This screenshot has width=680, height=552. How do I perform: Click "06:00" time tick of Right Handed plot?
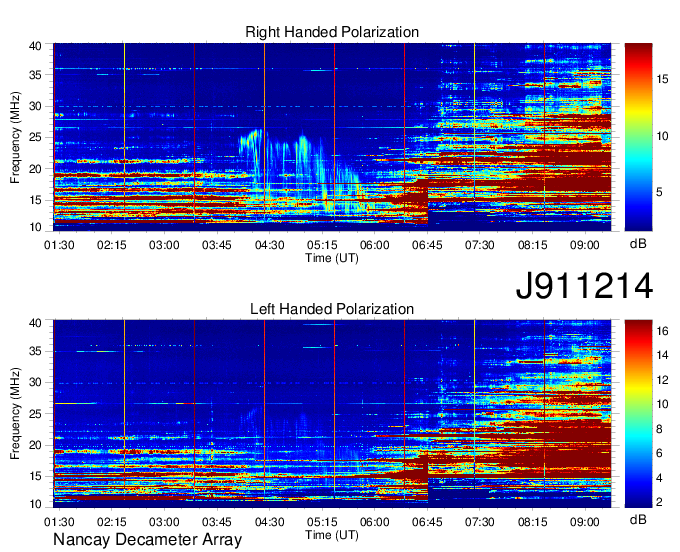[x=374, y=245]
